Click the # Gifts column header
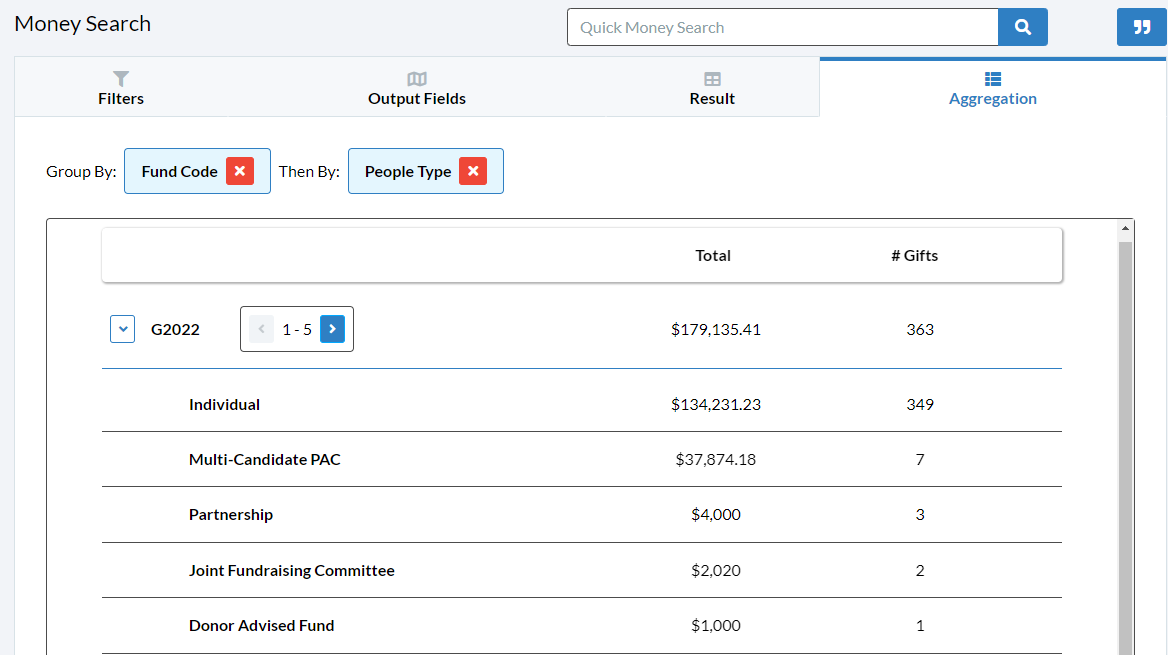Viewport: 1168px width, 655px height. [x=915, y=256]
